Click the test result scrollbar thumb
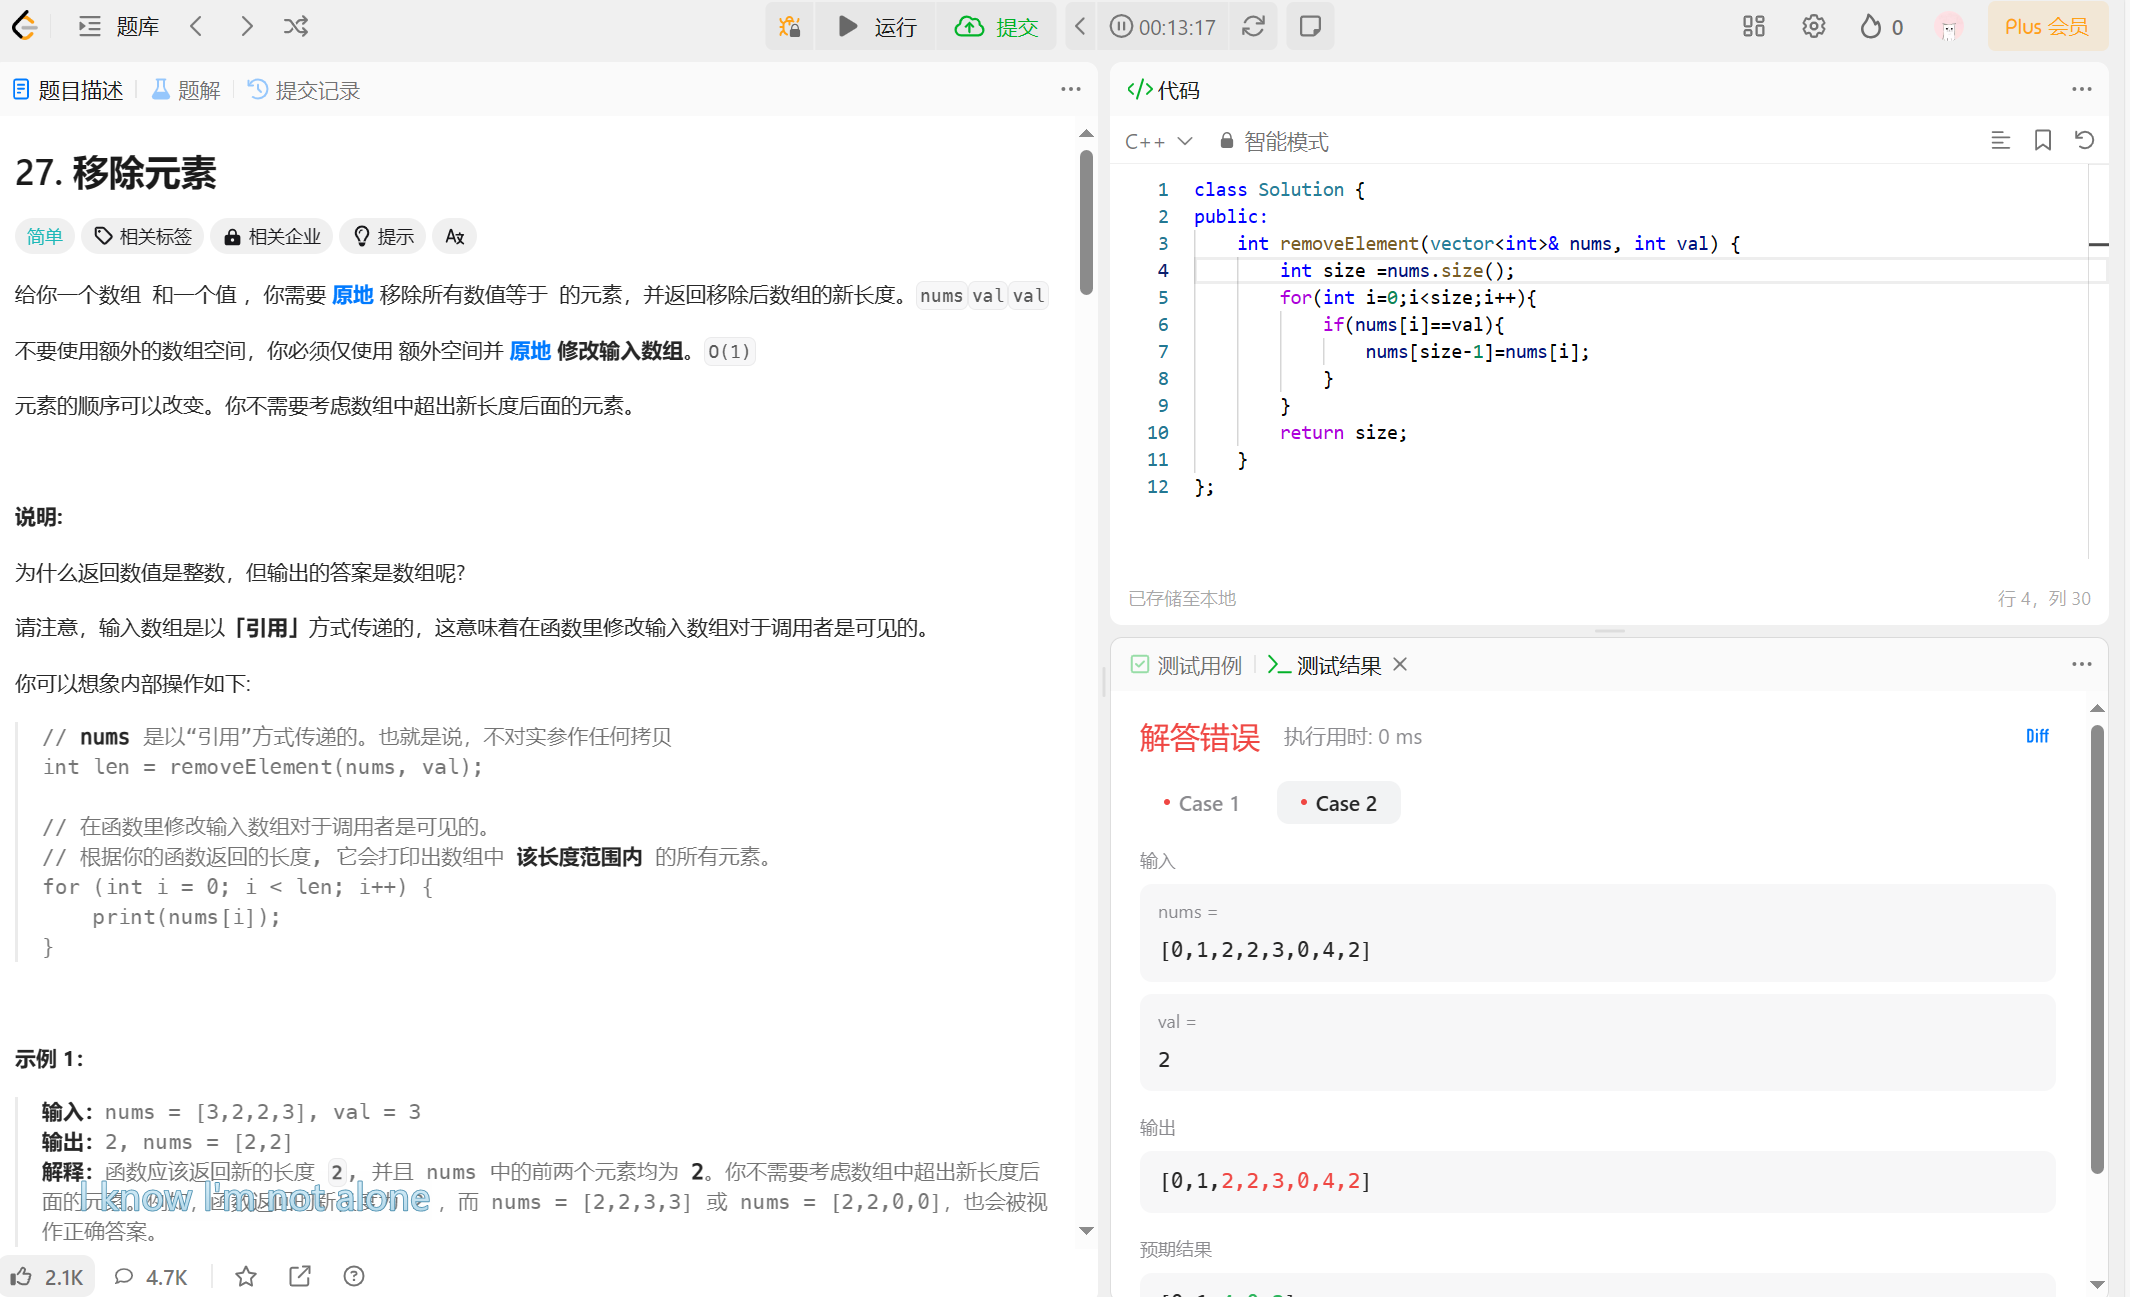The width and height of the screenshot is (2130, 1297). pos(2097,950)
